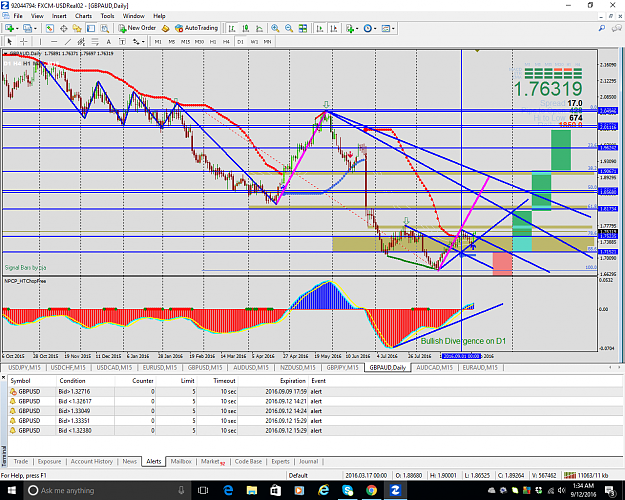Open the File menu
The image size is (625, 500).
(18, 16)
